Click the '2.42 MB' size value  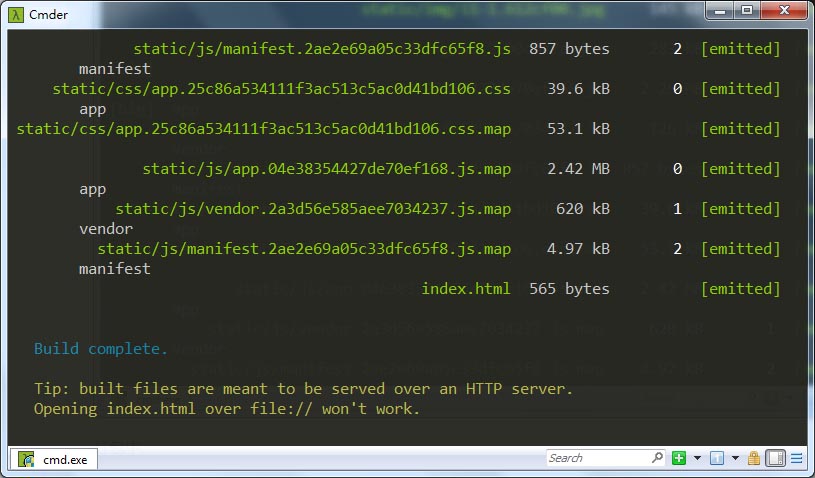(x=579, y=169)
